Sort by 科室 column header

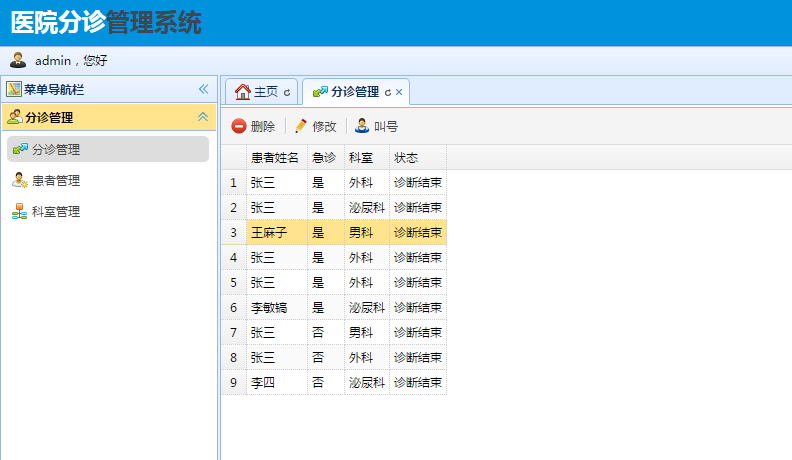pos(367,158)
